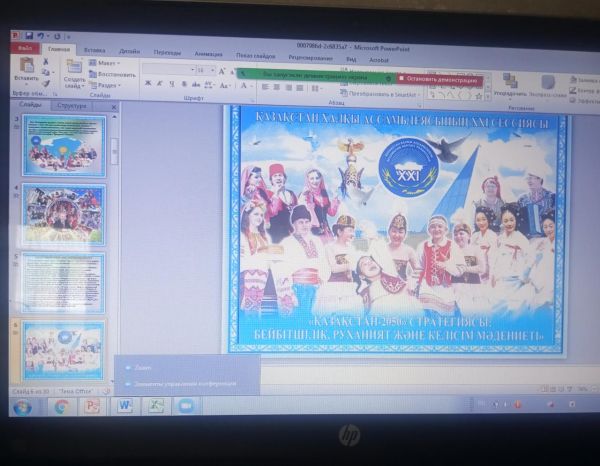Expand the Layout (Макет) dropdown
This screenshot has width=600, height=466.
pyautogui.click(x=106, y=63)
